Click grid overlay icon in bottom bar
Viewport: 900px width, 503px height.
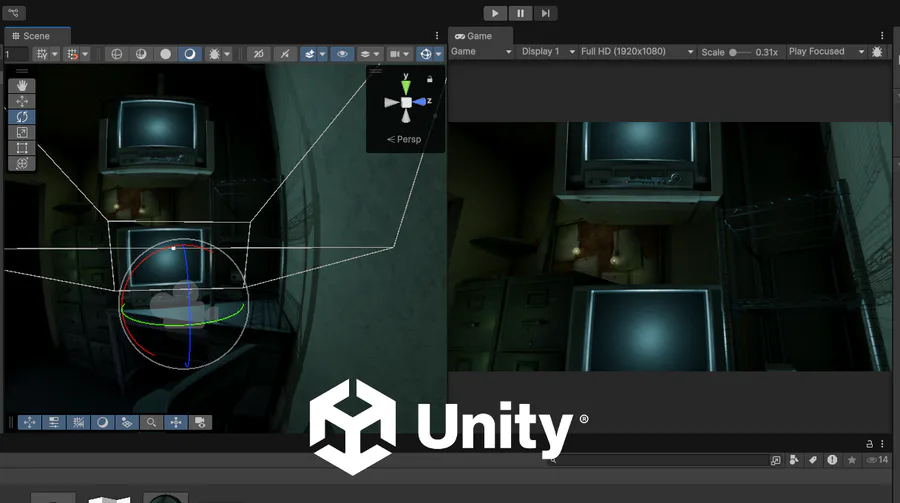[x=78, y=423]
